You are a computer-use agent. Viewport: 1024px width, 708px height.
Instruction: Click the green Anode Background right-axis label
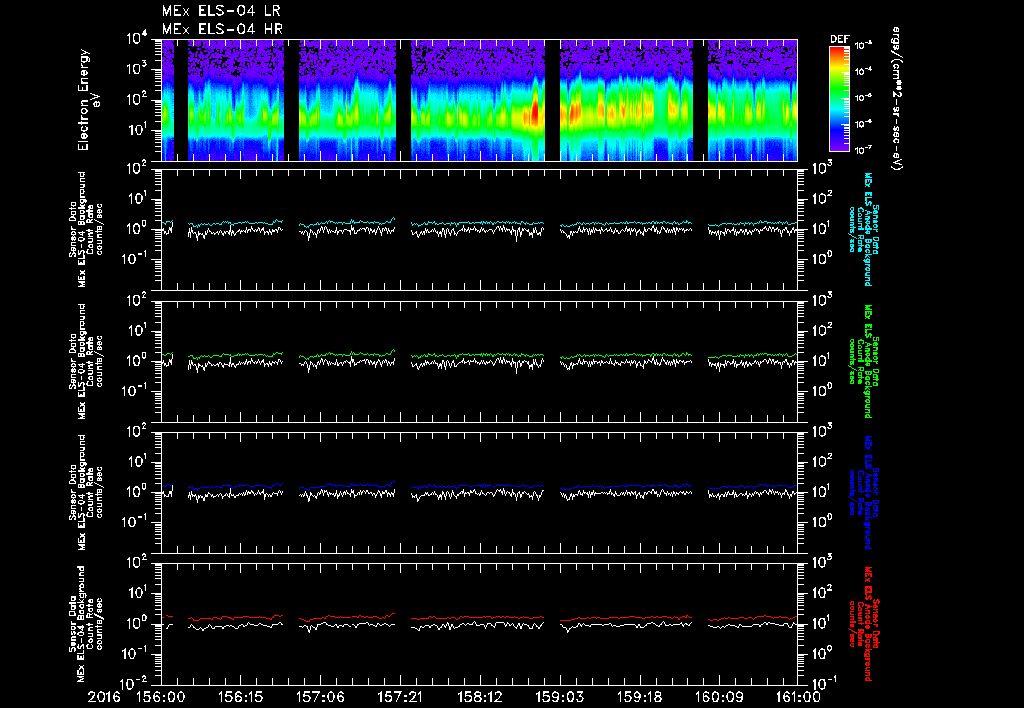click(863, 361)
